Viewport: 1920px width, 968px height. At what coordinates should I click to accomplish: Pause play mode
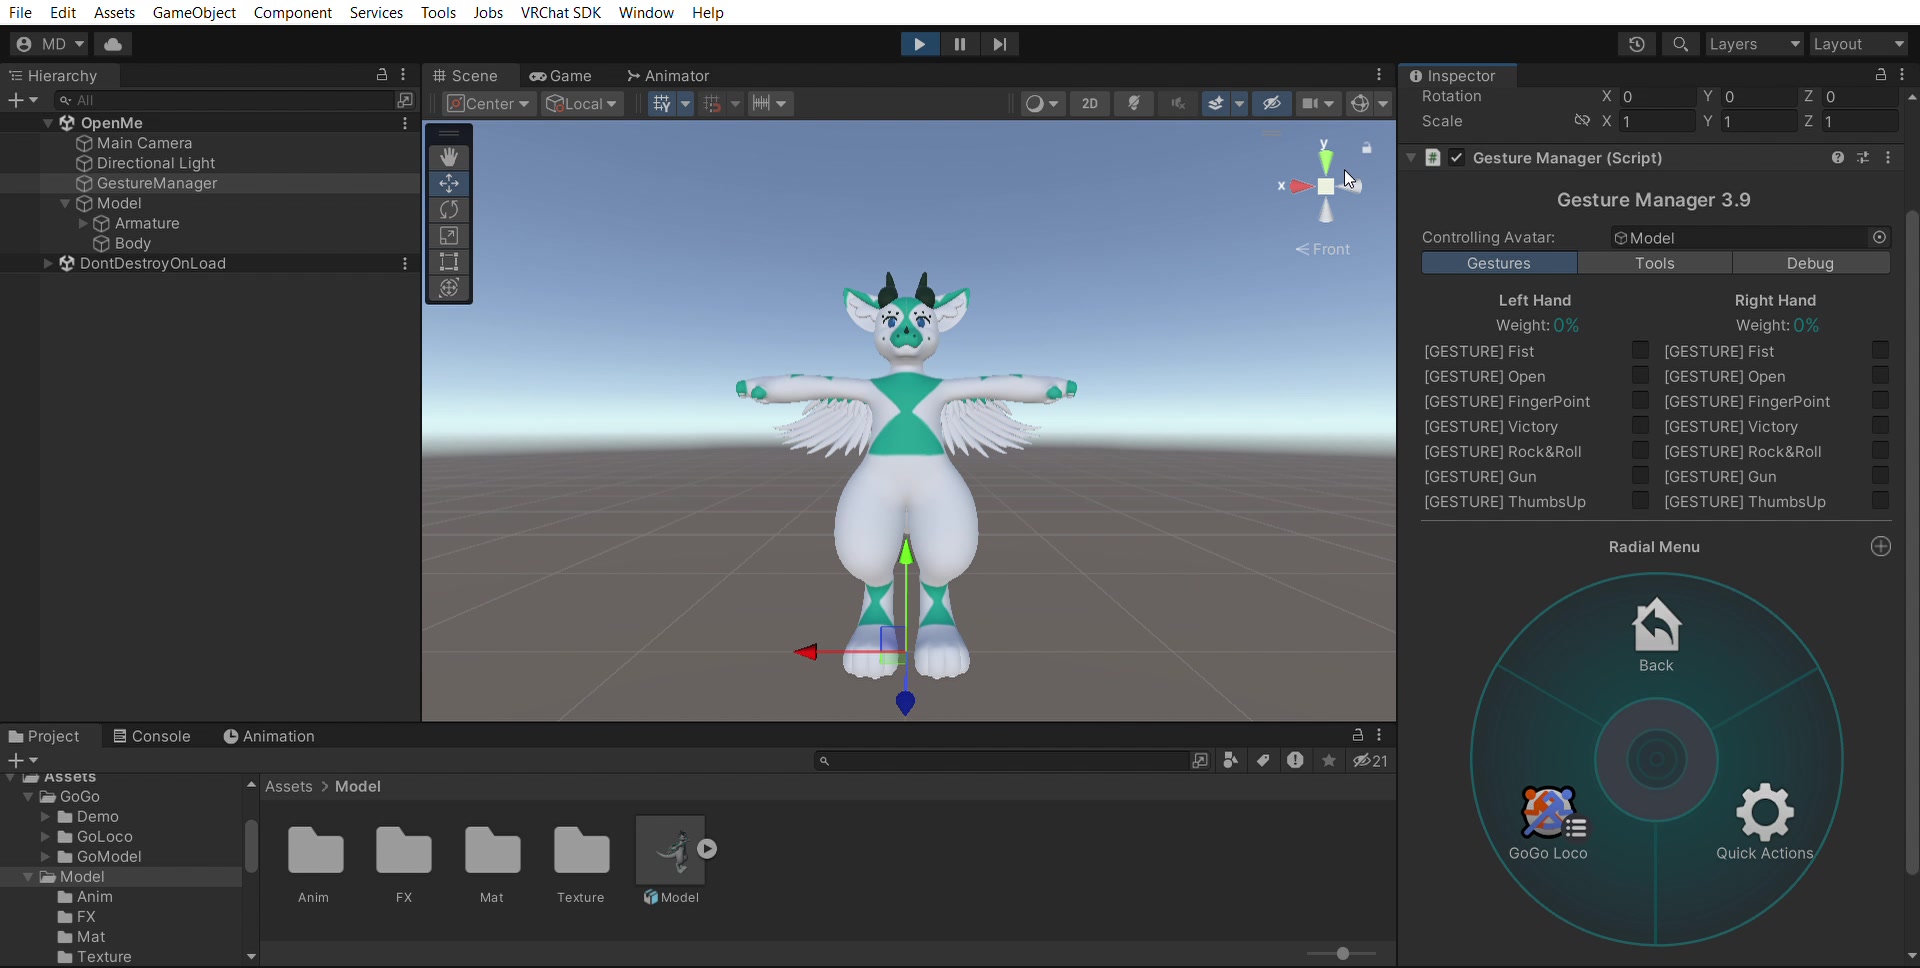click(959, 44)
